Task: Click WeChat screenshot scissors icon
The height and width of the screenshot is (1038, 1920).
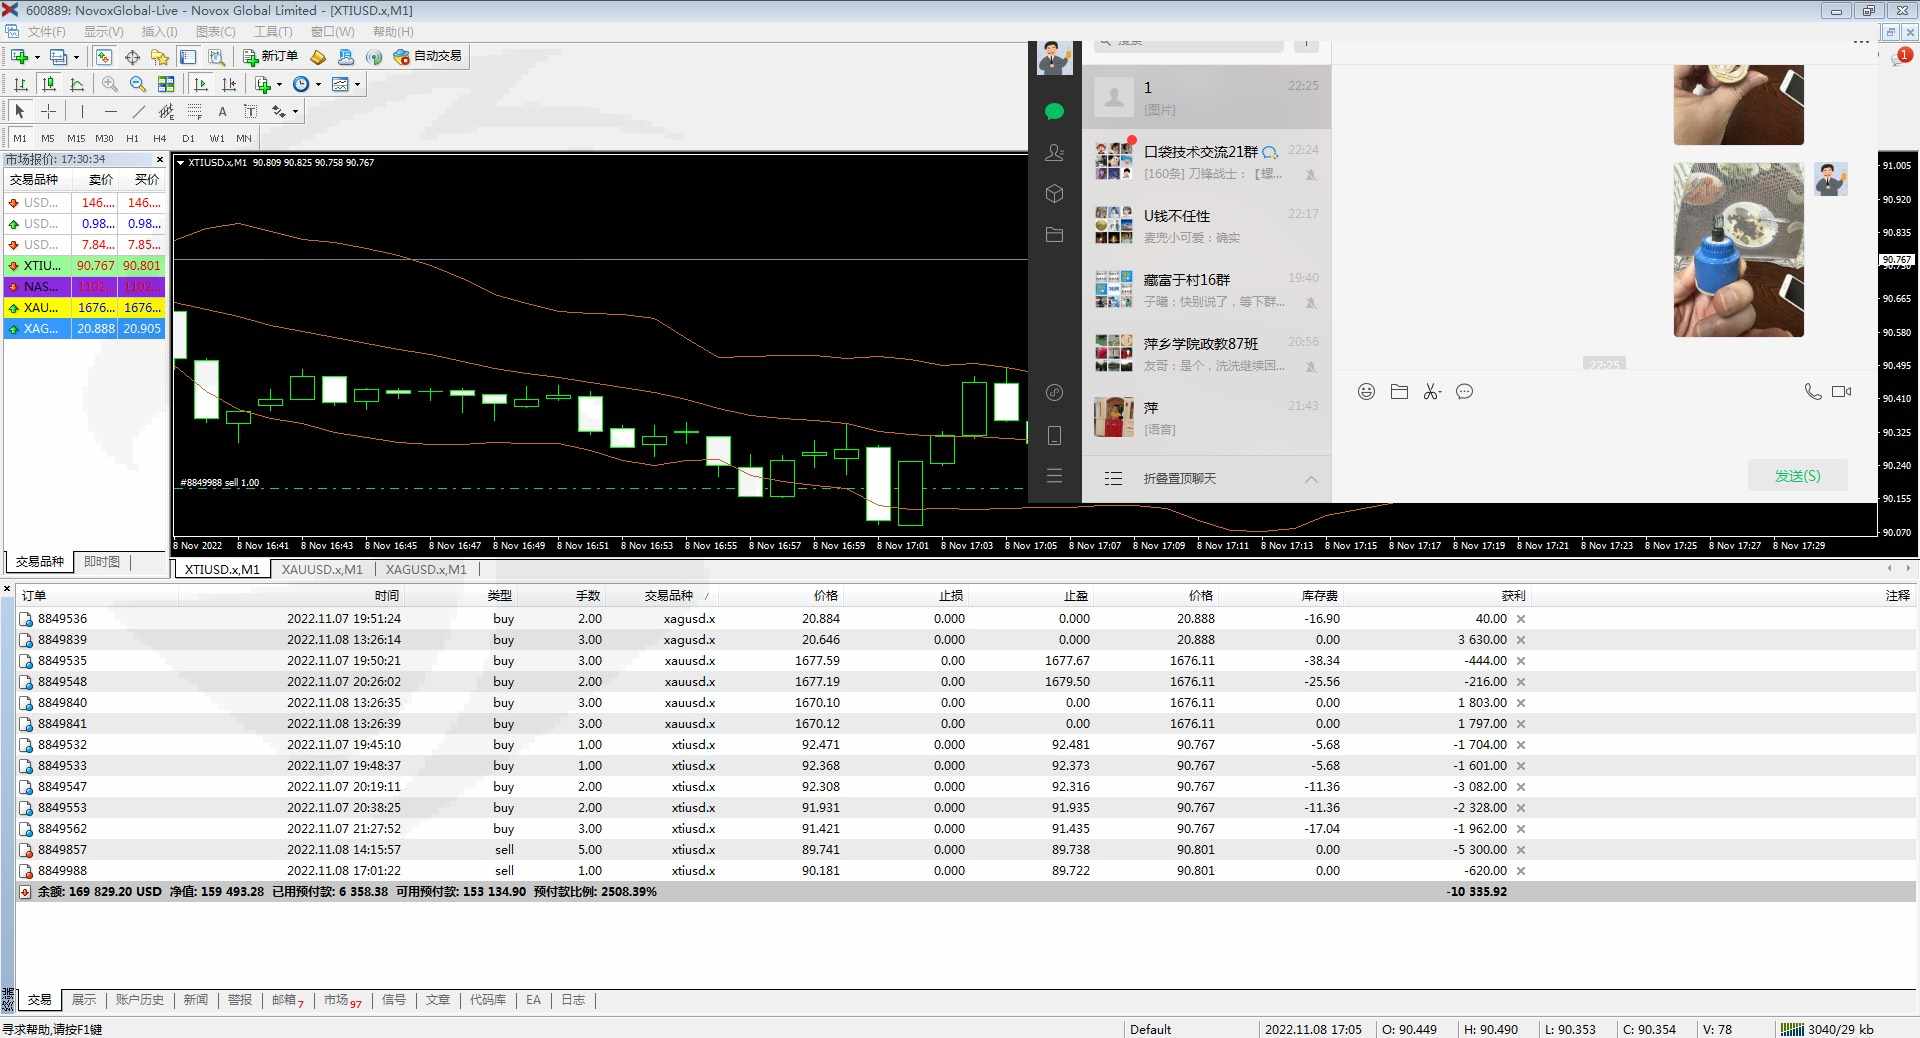Action: 1432,392
